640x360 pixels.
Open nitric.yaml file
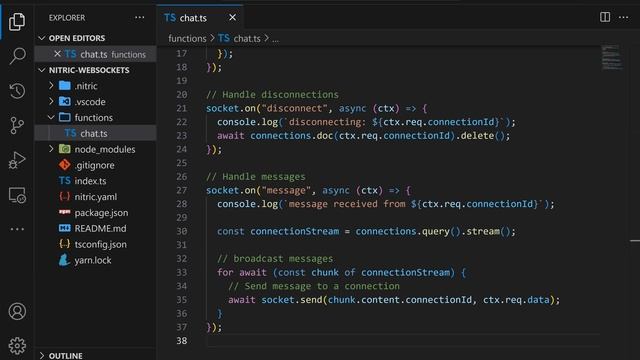96,197
